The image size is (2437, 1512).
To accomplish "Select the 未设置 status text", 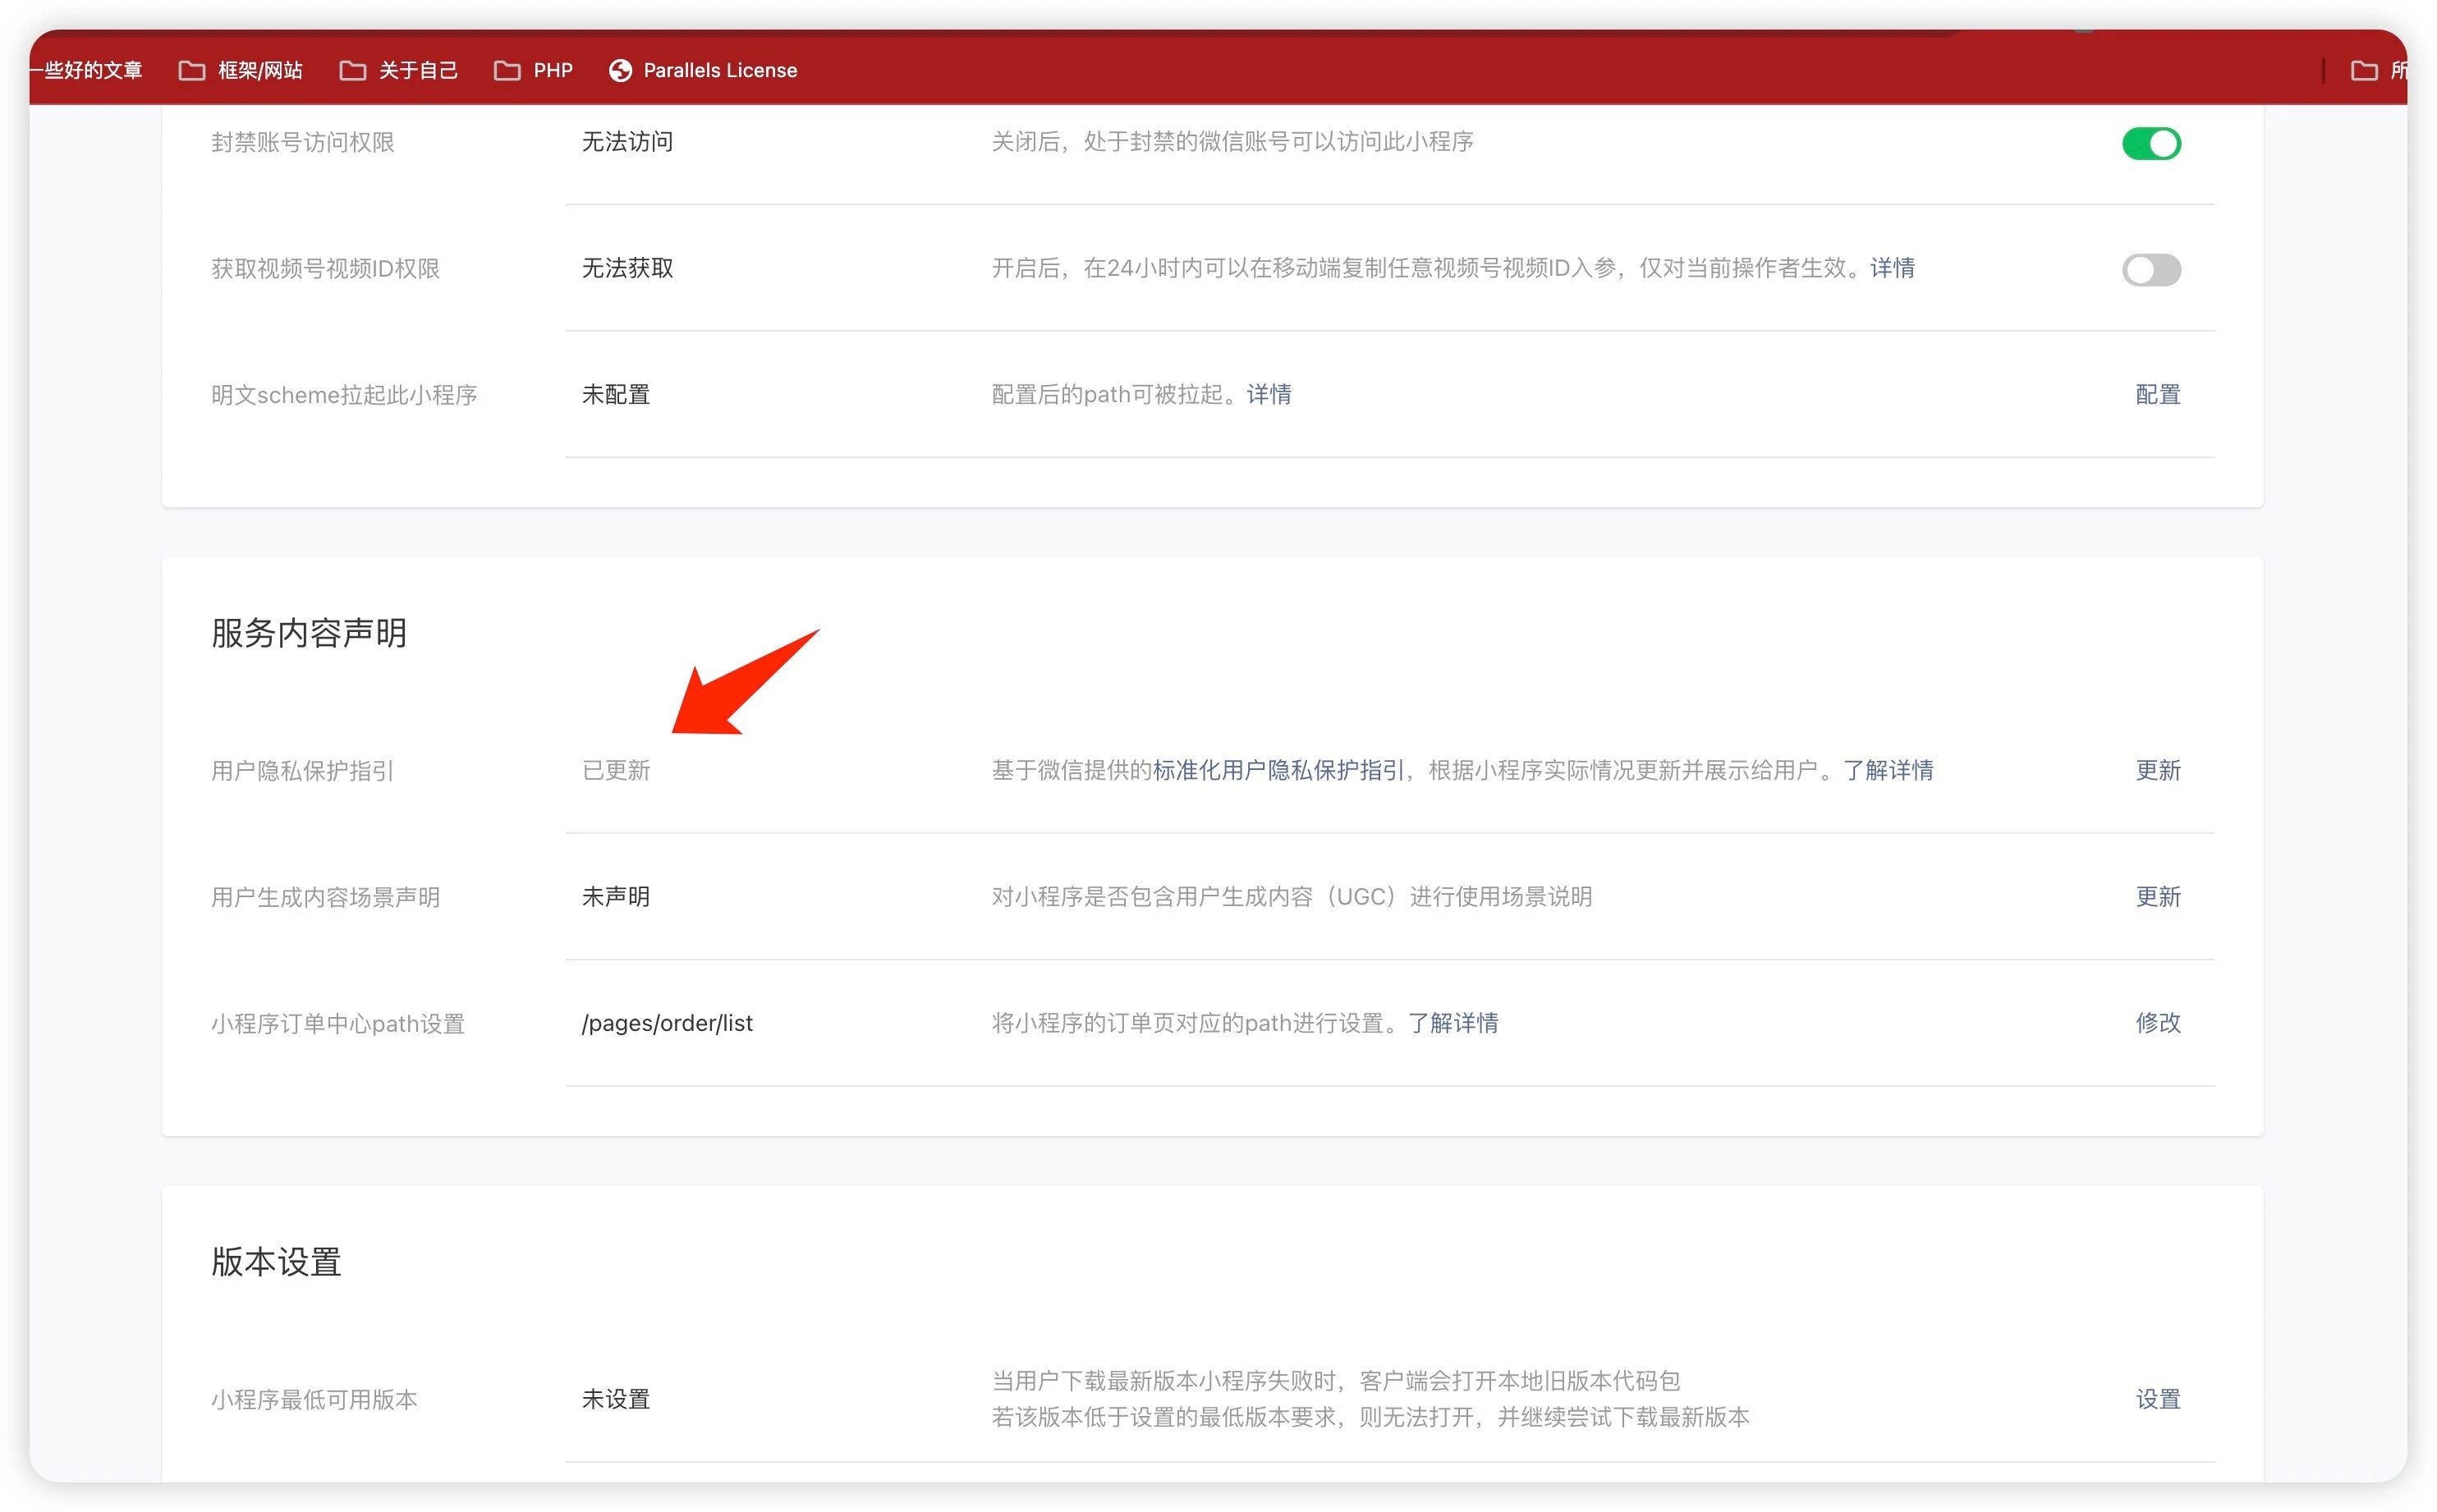I will pos(616,1399).
